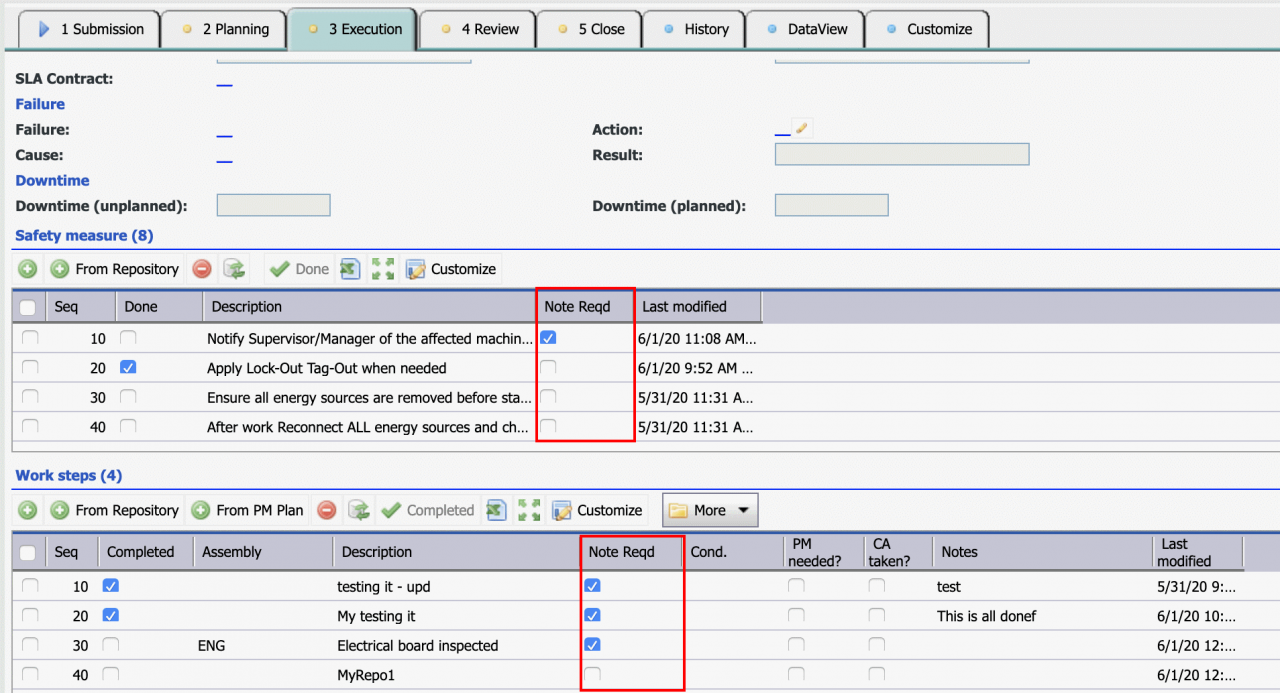This screenshot has width=1280, height=693.
Task: Click 'Apply Lock-Out Tag-Out when needed' description
Action: 327,368
